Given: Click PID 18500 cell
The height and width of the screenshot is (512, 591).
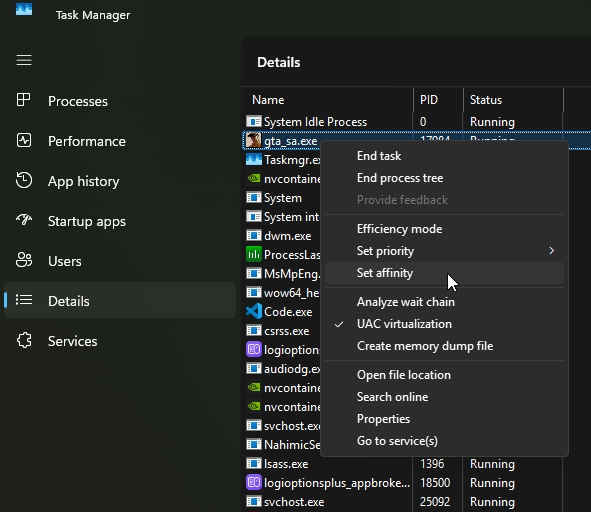Looking at the screenshot, I should 435,483.
